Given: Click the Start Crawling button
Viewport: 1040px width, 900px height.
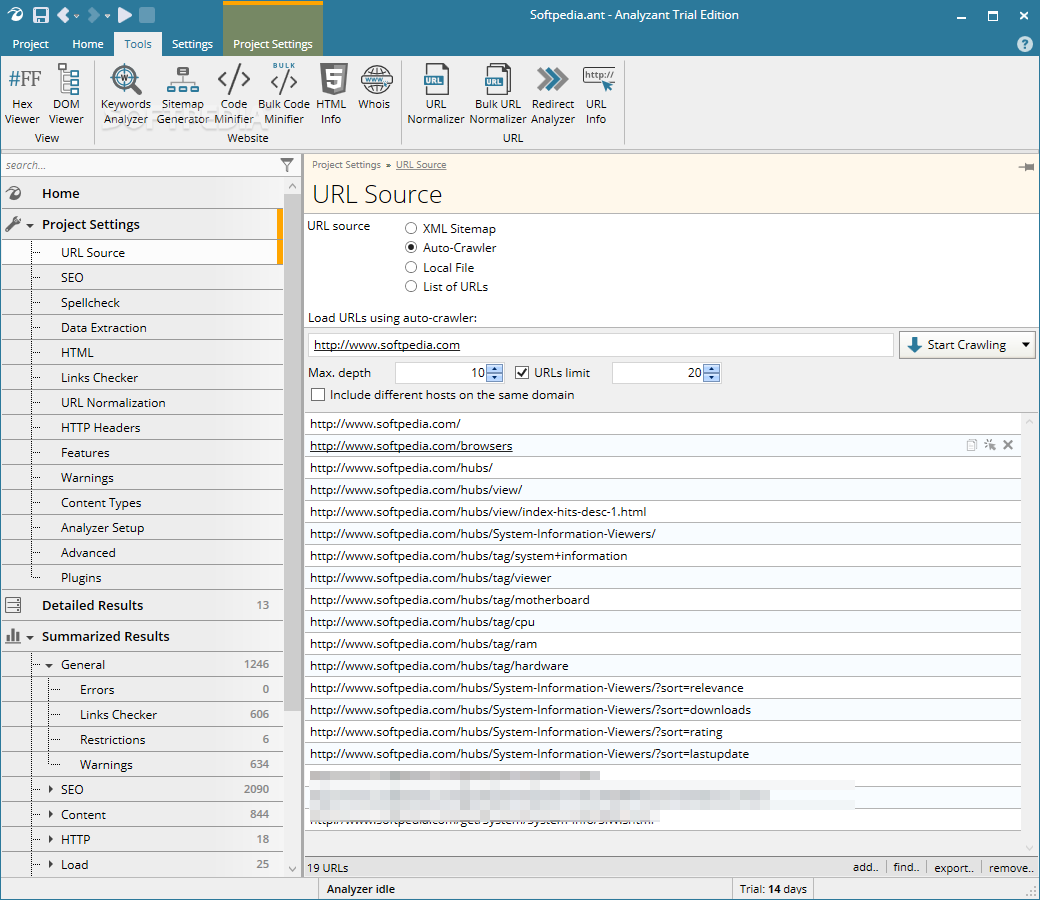Looking at the screenshot, I should coord(958,345).
